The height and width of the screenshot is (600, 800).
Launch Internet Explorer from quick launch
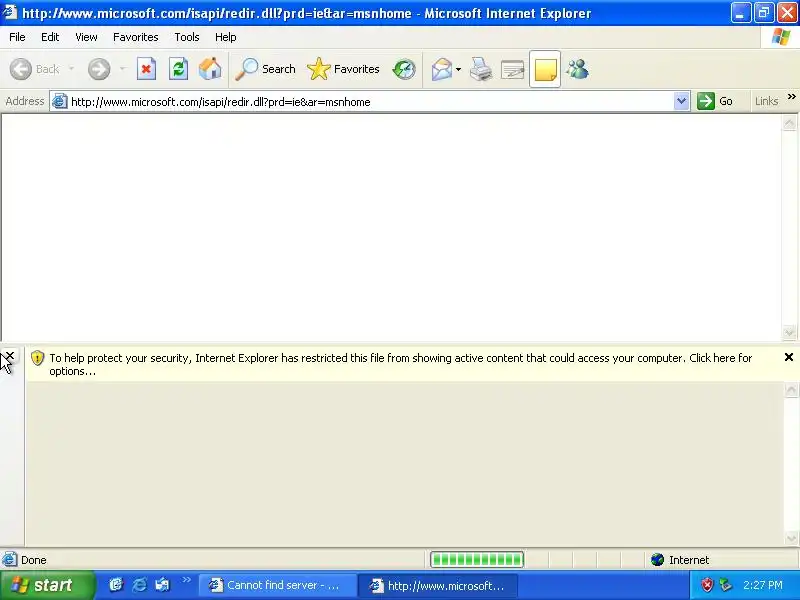point(139,585)
